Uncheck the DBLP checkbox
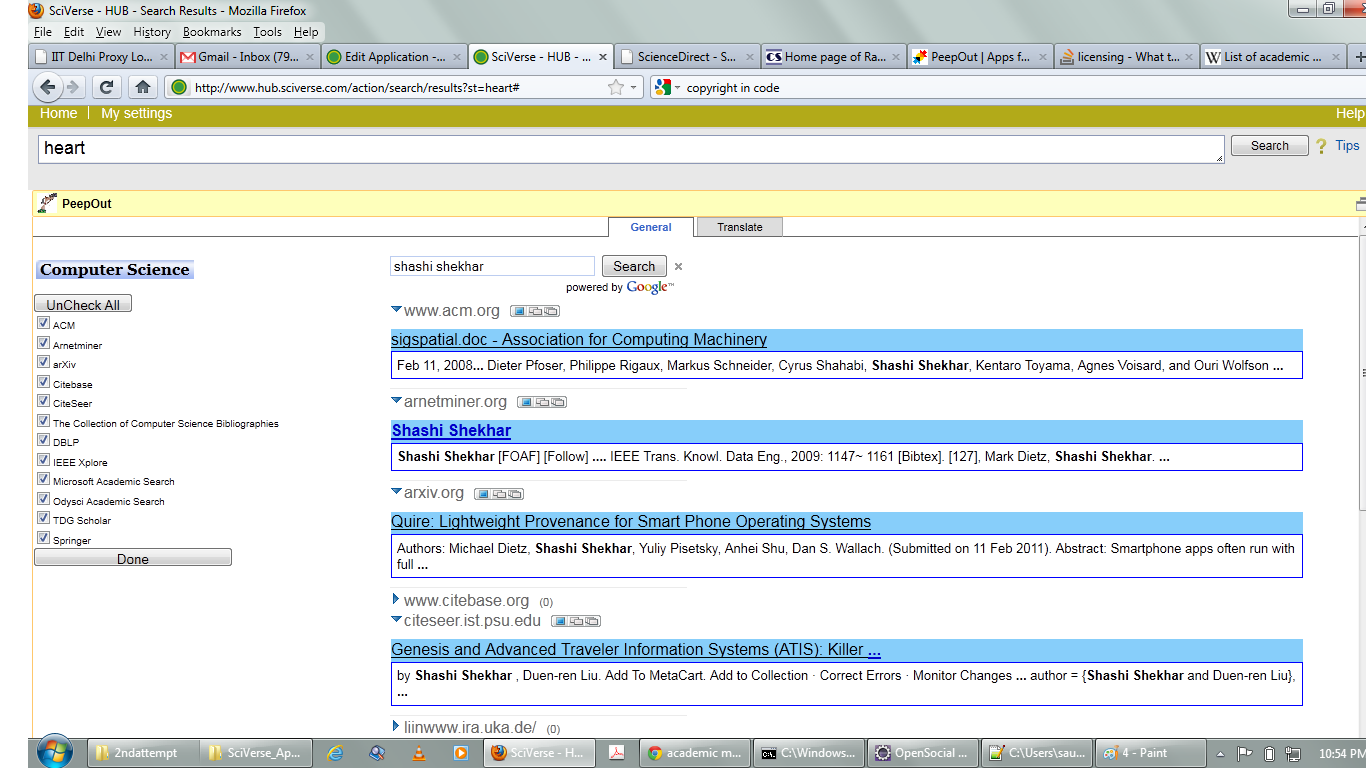Image resolution: width=1366 pixels, height=768 pixels. [x=43, y=440]
